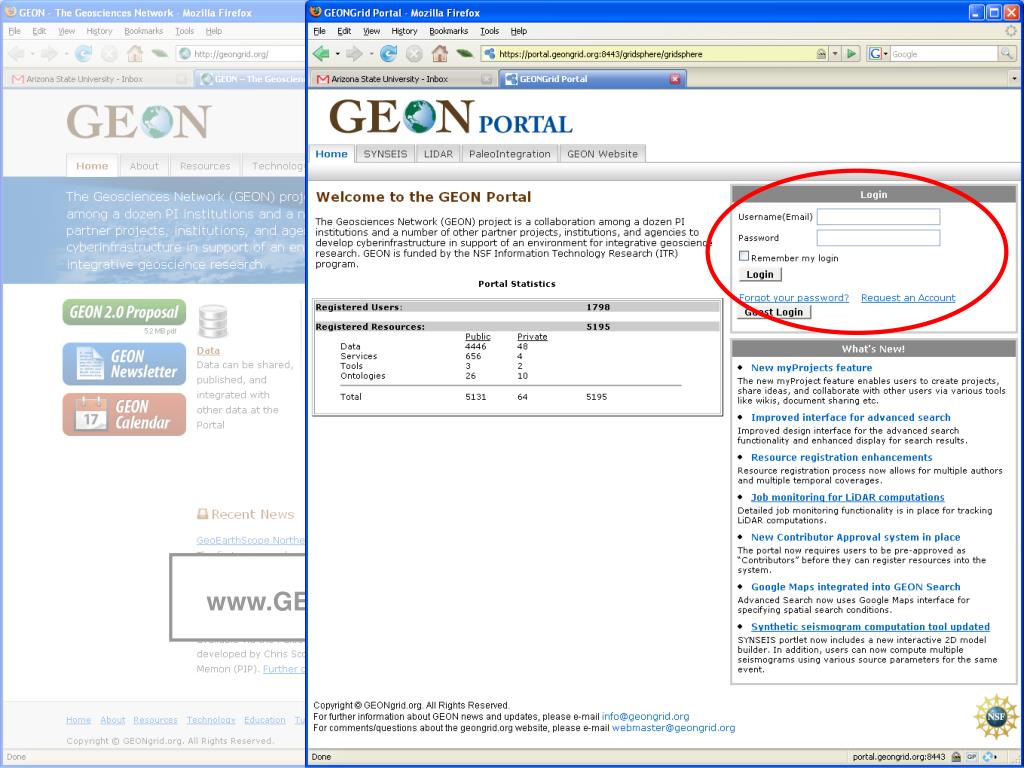
Task: Click the Gmail icon on Arizona State University tab
Action: [323, 79]
